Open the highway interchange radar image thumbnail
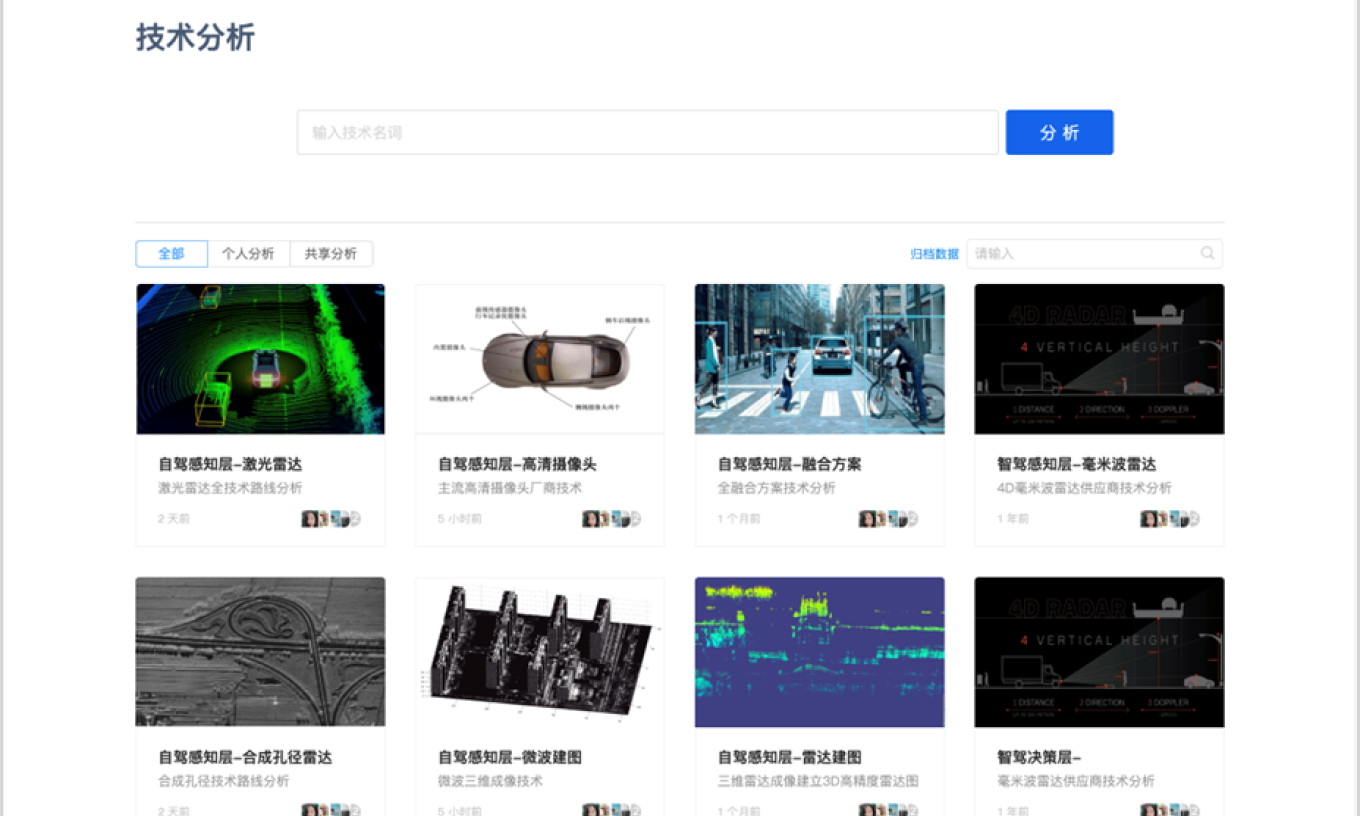The width and height of the screenshot is (1360, 816). (x=260, y=651)
